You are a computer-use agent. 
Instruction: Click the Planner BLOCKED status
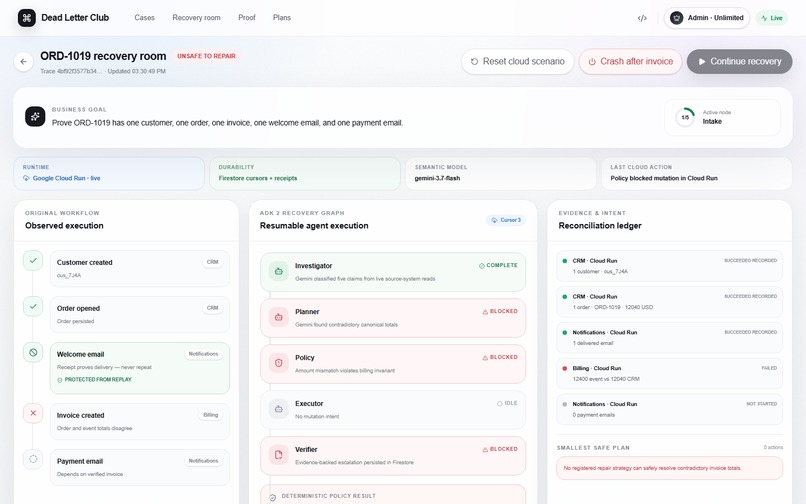(x=500, y=311)
